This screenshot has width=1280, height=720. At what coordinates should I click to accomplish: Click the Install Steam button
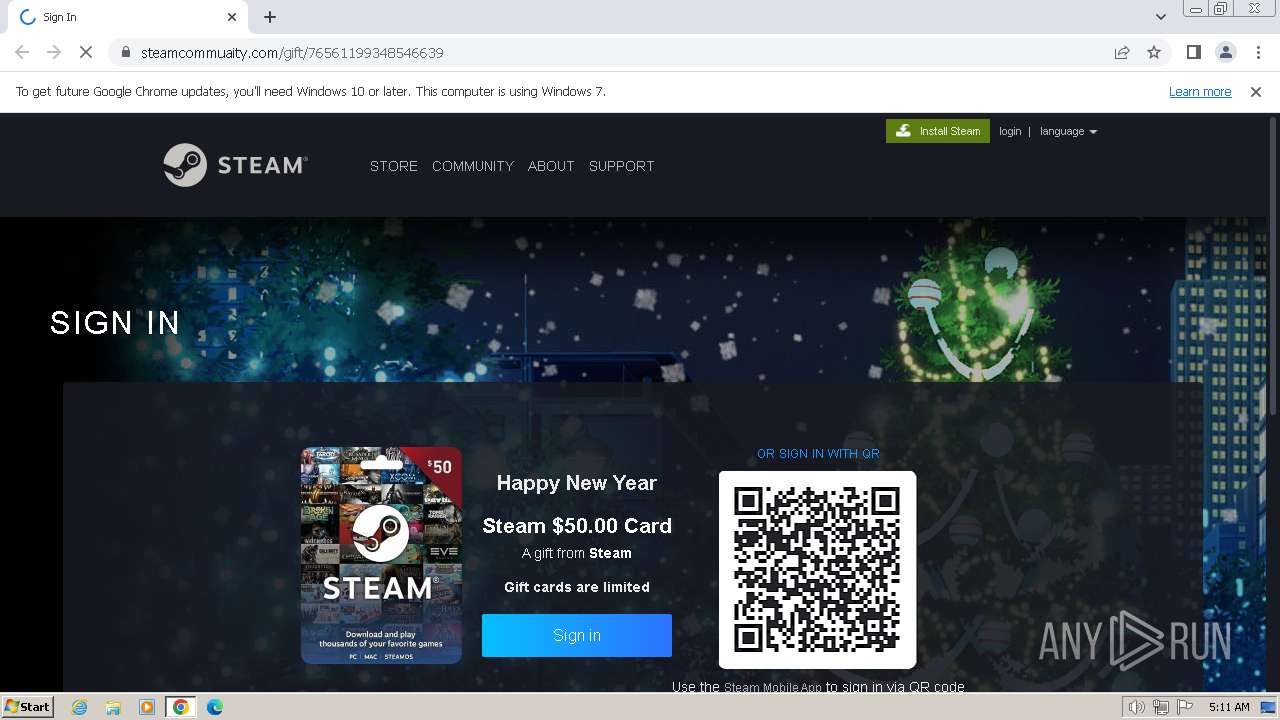pos(938,131)
